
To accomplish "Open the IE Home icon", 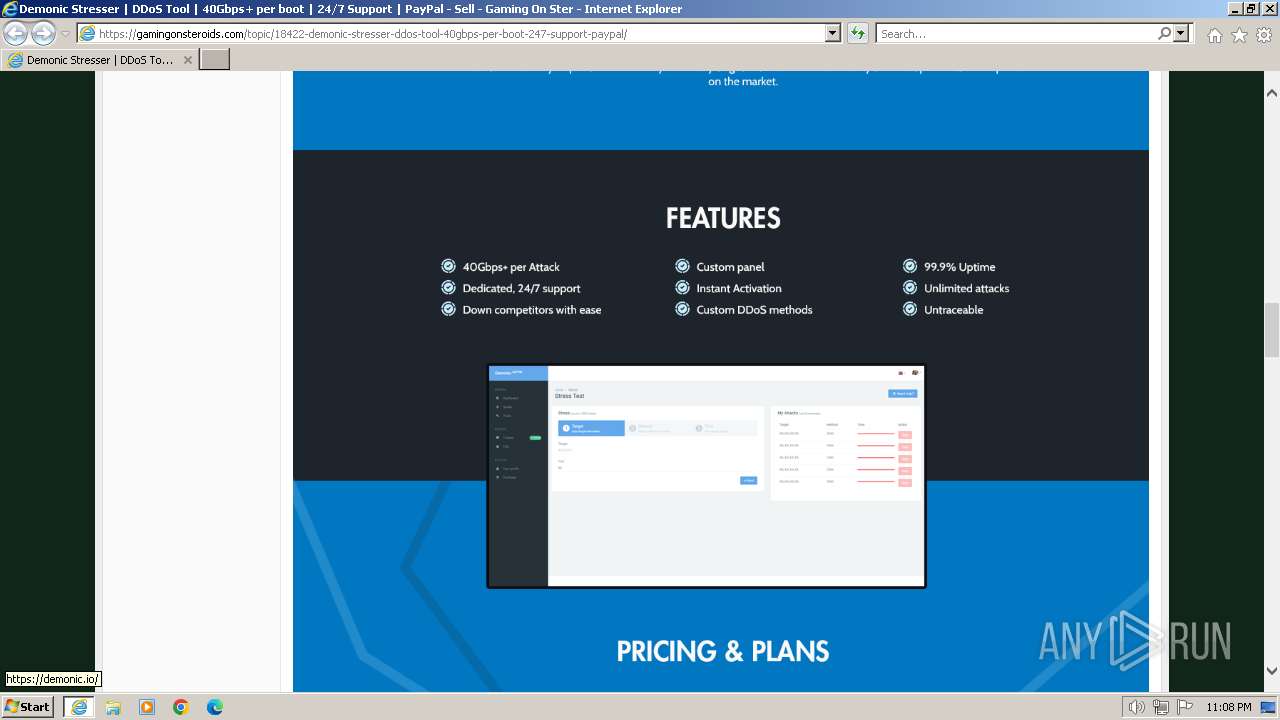I will (1214, 35).
